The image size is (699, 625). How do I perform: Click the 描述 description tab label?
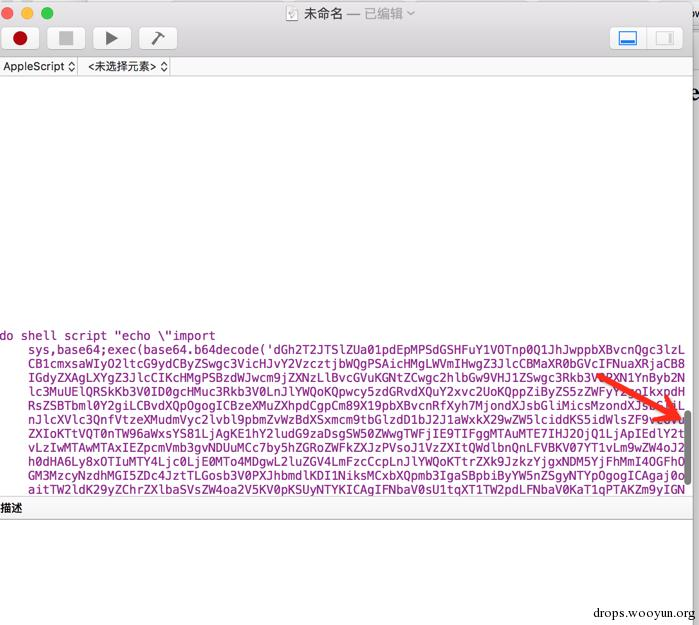pyautogui.click(x=11, y=508)
